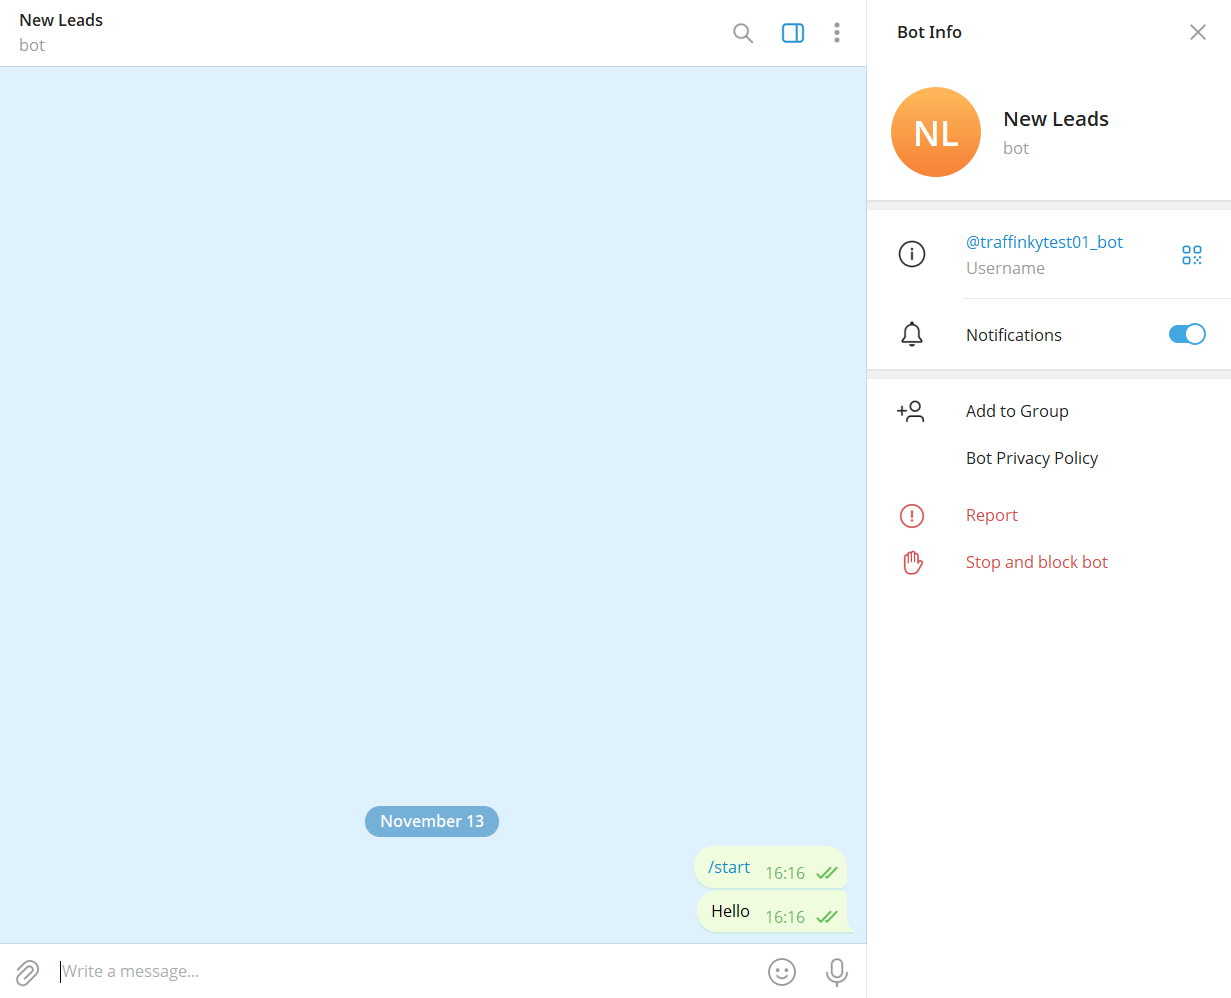Report this bot
This screenshot has width=1231, height=998.
pyautogui.click(x=991, y=515)
